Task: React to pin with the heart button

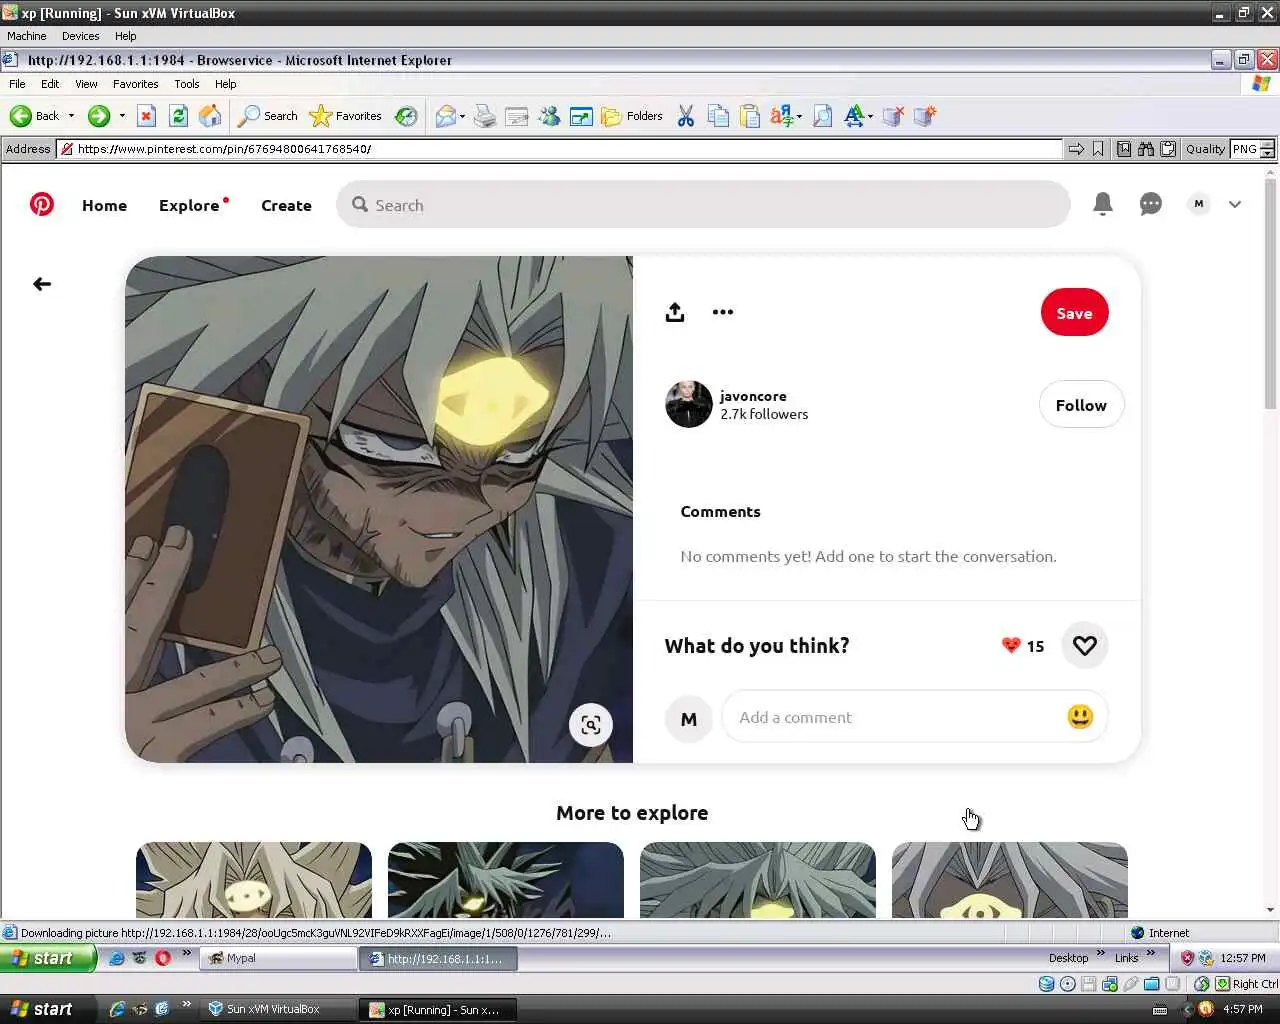Action: (x=1085, y=645)
